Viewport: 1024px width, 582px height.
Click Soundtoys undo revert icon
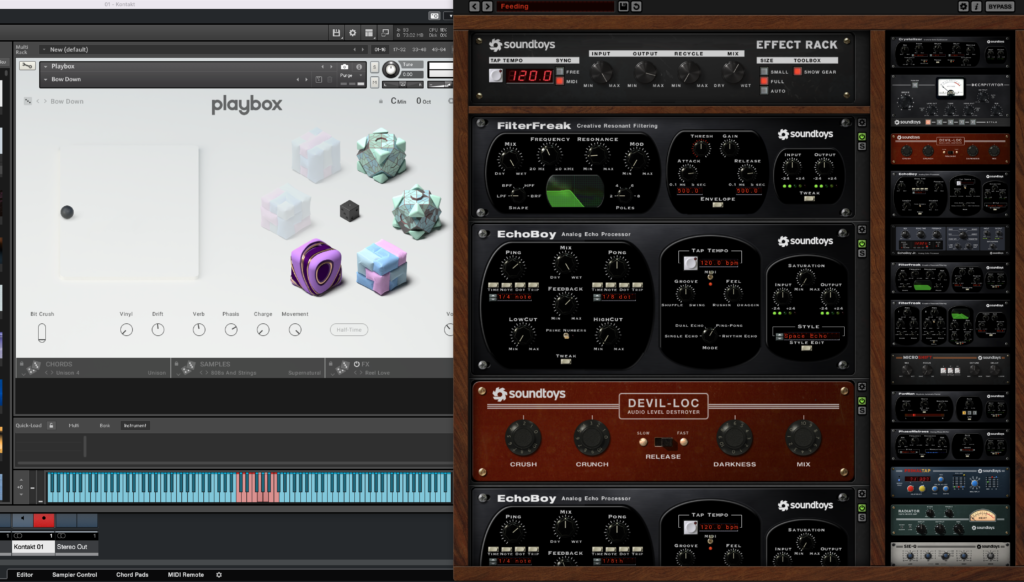tap(636, 7)
